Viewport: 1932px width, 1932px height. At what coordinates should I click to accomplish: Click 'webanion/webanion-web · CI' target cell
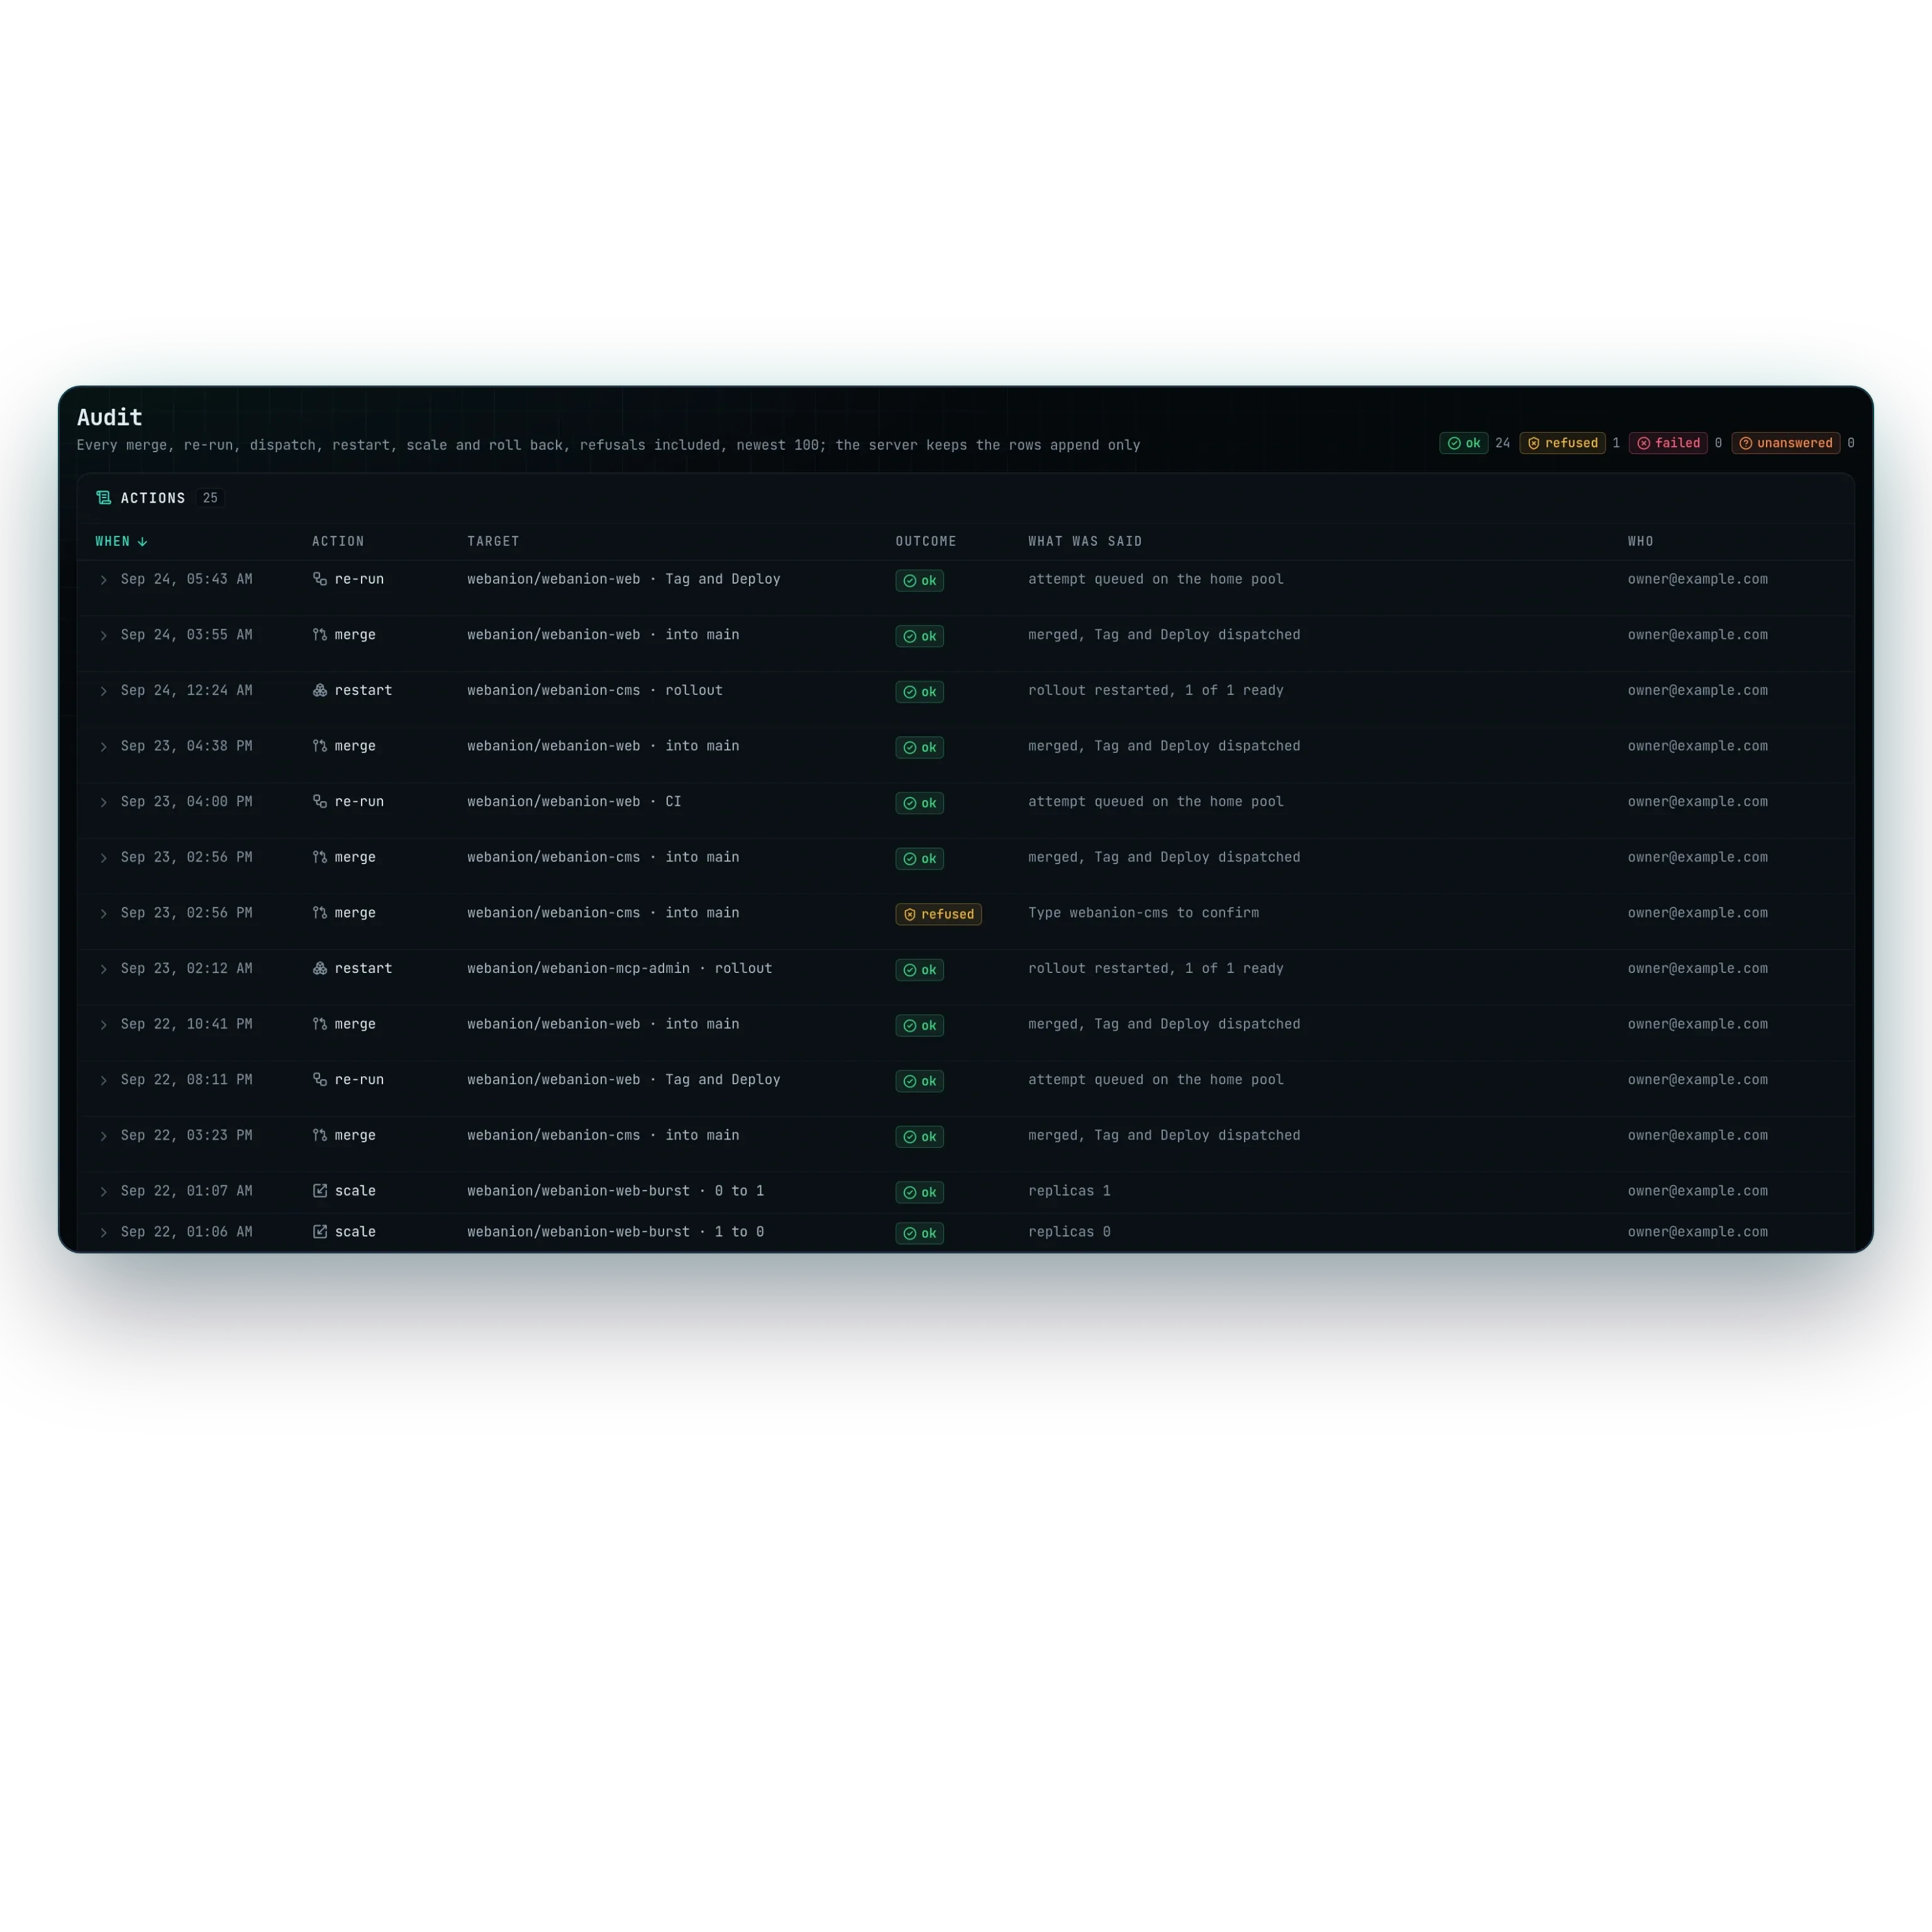(x=574, y=802)
